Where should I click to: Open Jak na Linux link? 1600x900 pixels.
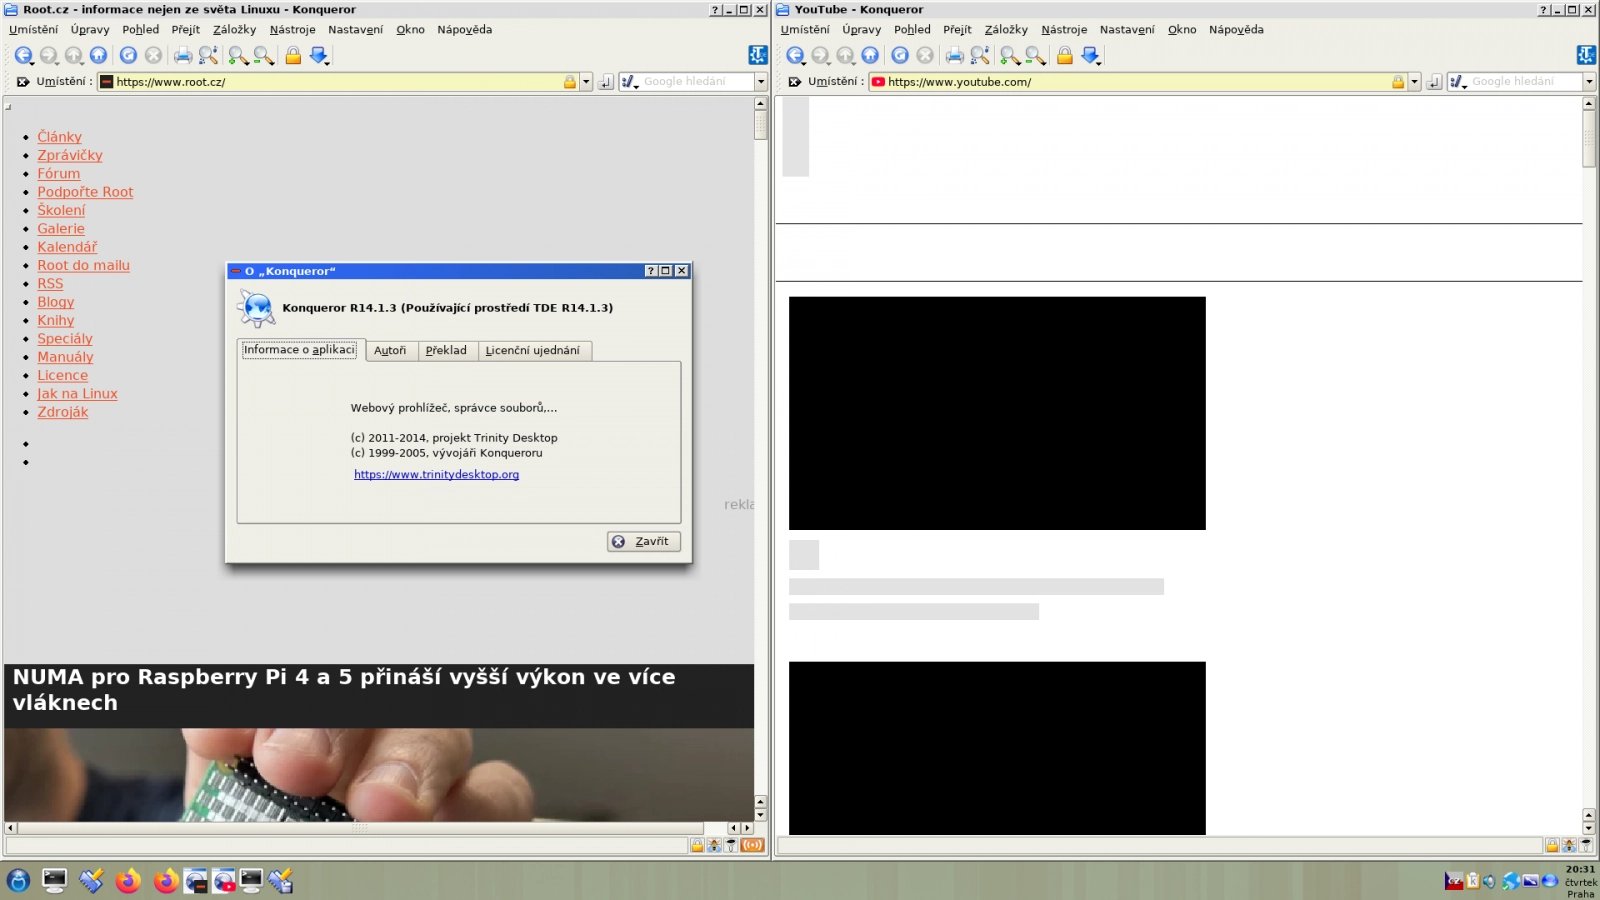[77, 394]
